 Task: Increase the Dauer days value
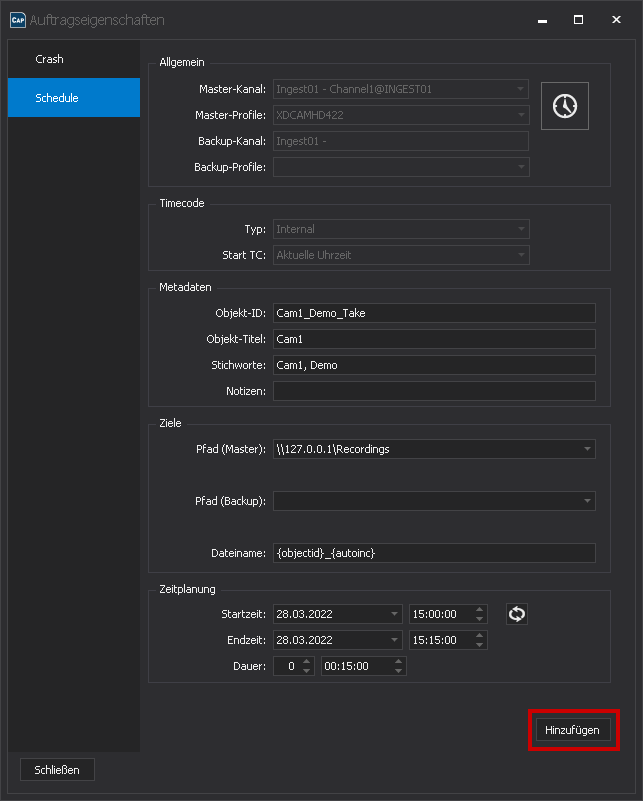coord(306,662)
